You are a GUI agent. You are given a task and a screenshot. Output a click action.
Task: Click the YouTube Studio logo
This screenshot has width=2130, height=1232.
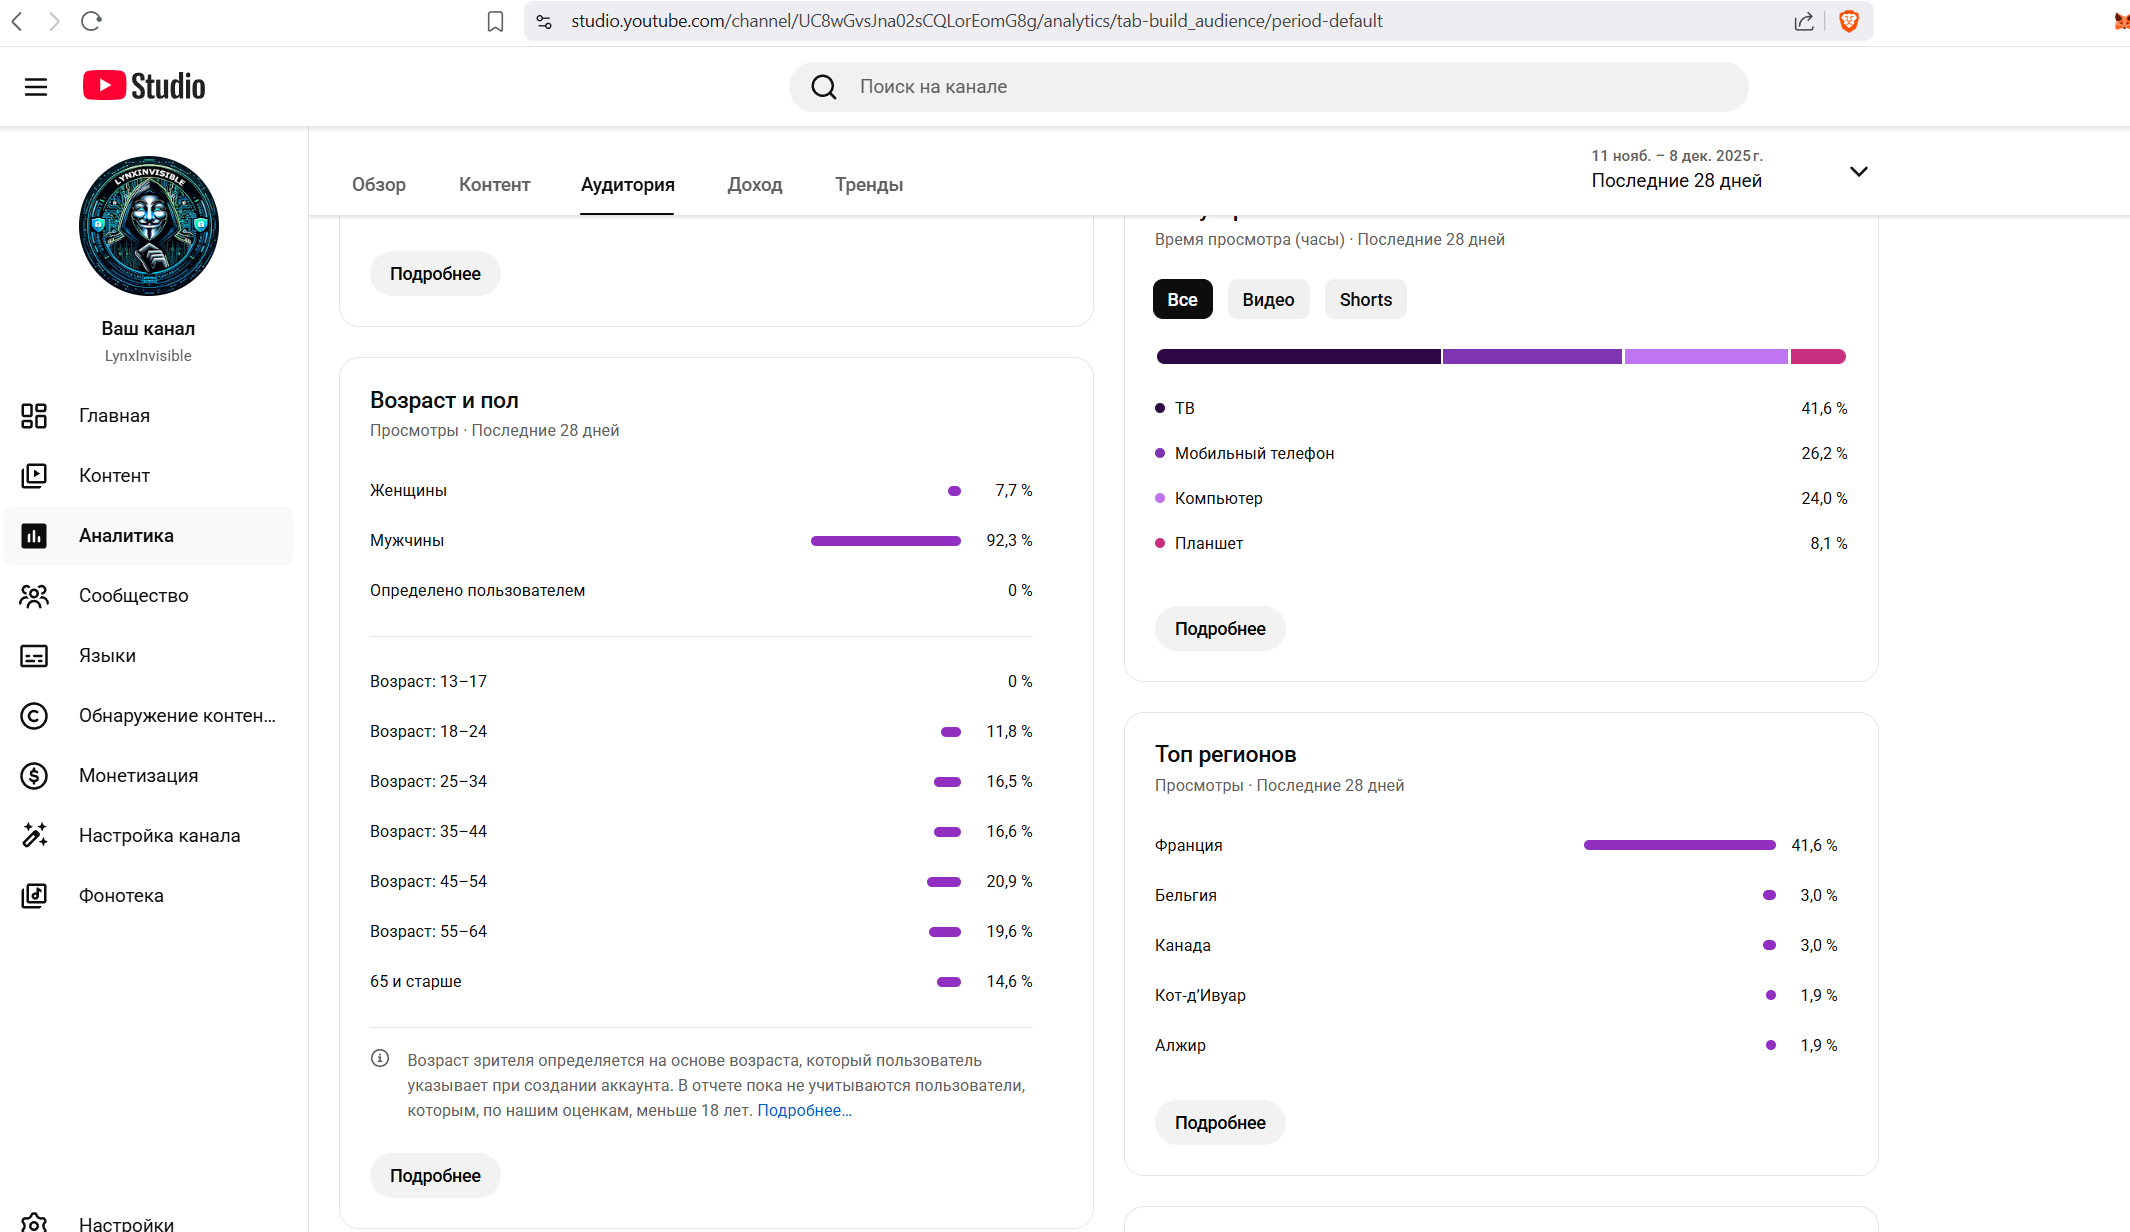pyautogui.click(x=144, y=86)
